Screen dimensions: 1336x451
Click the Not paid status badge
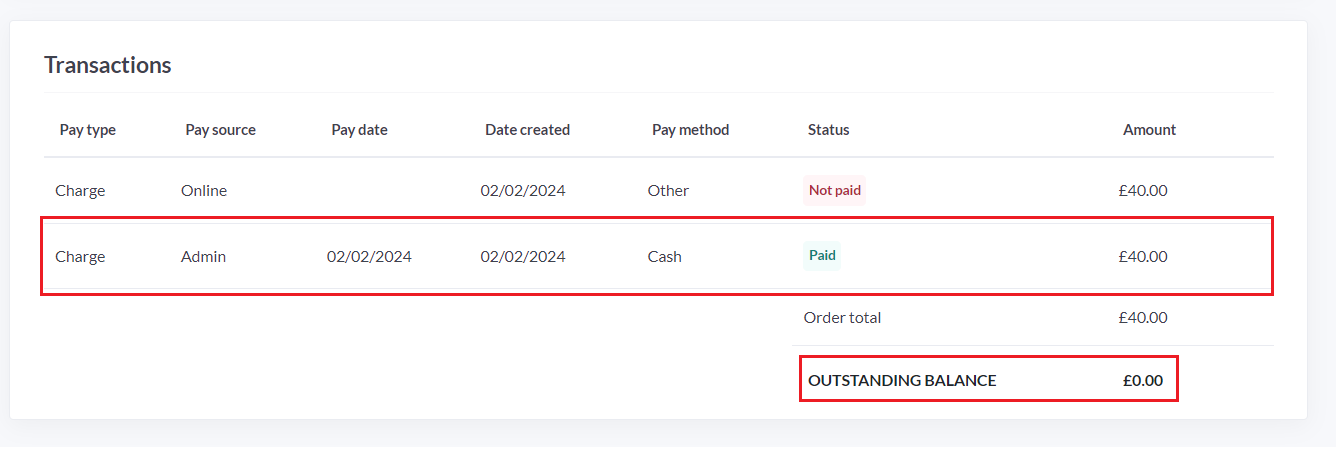835,190
